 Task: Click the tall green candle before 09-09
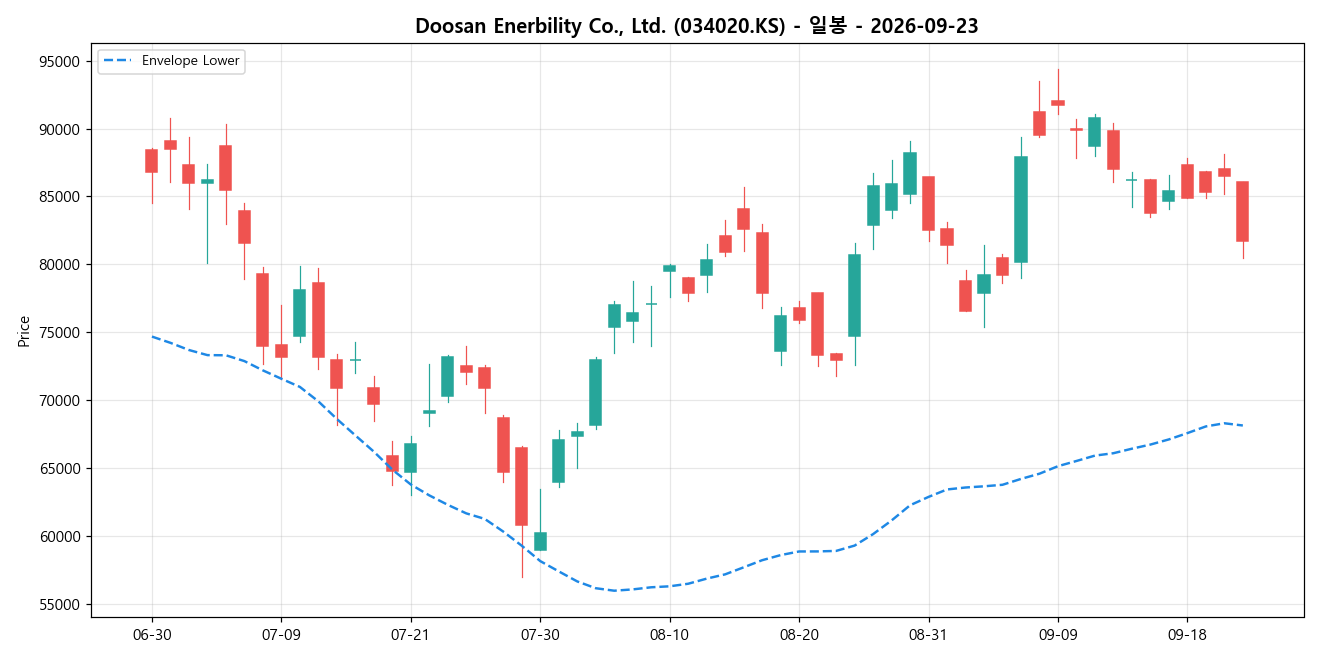(1021, 209)
